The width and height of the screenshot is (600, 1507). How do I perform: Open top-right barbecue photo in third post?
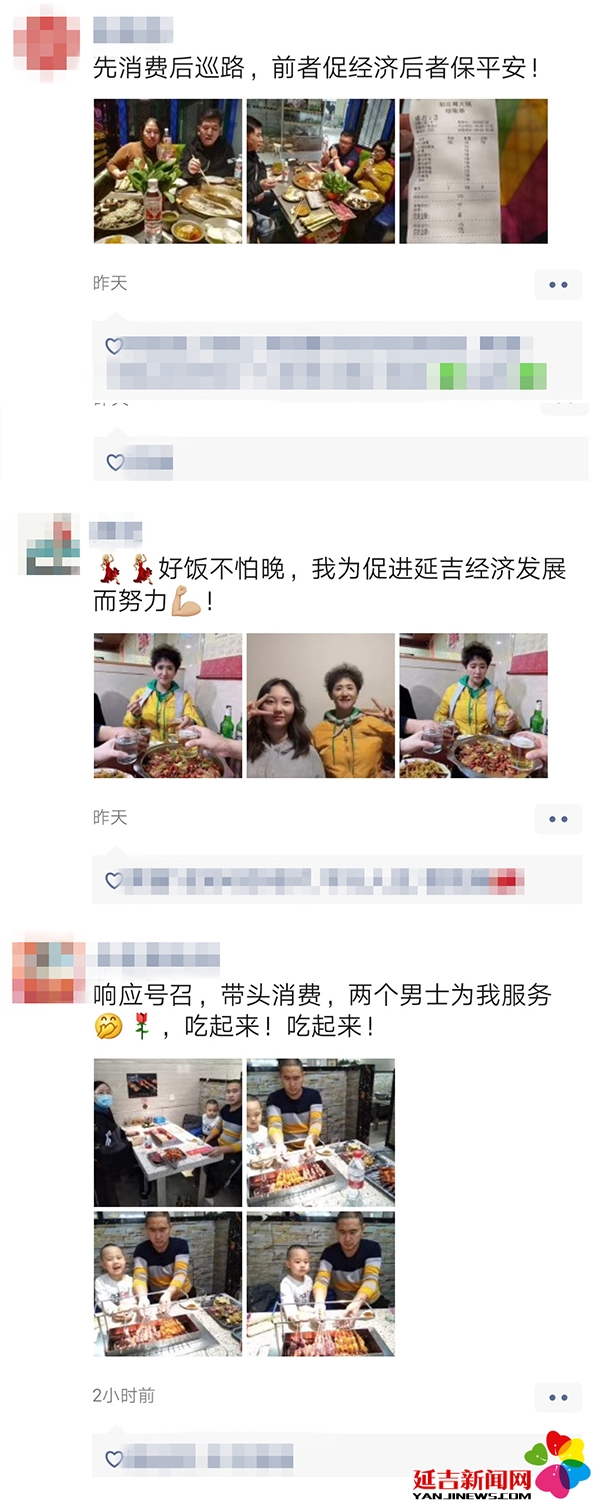[x=321, y=1132]
